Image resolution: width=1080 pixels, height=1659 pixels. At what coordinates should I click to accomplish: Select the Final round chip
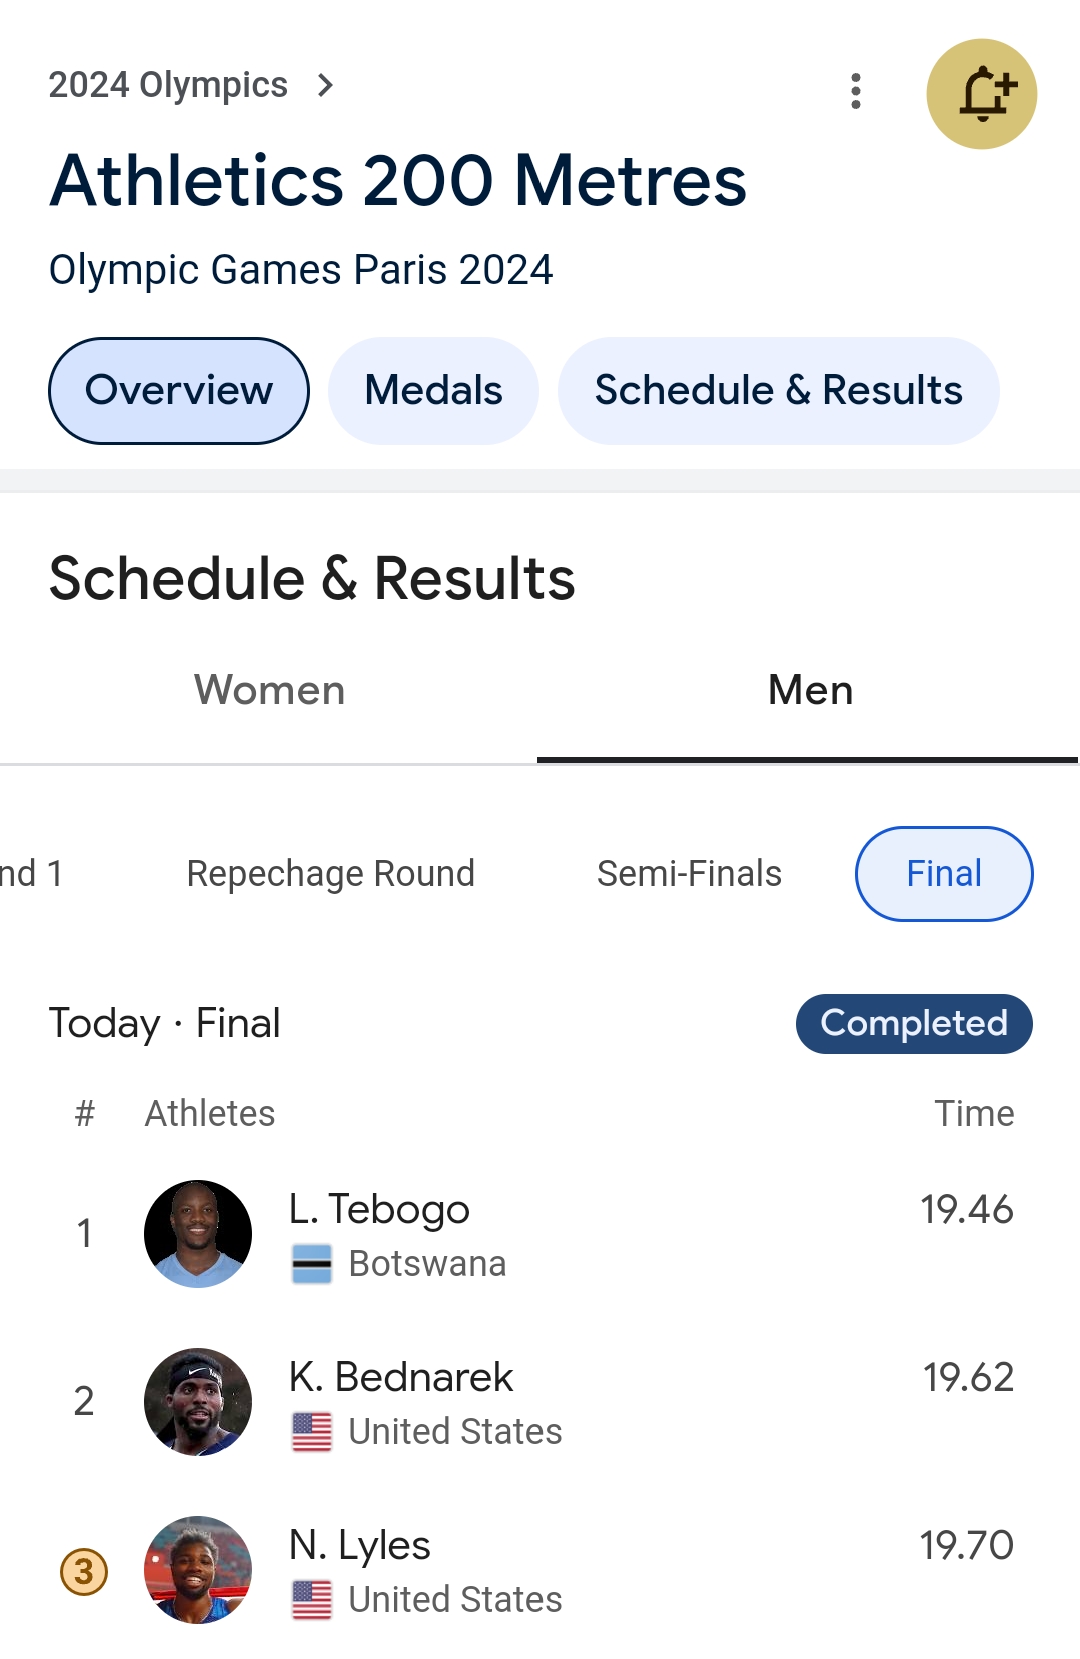point(944,874)
